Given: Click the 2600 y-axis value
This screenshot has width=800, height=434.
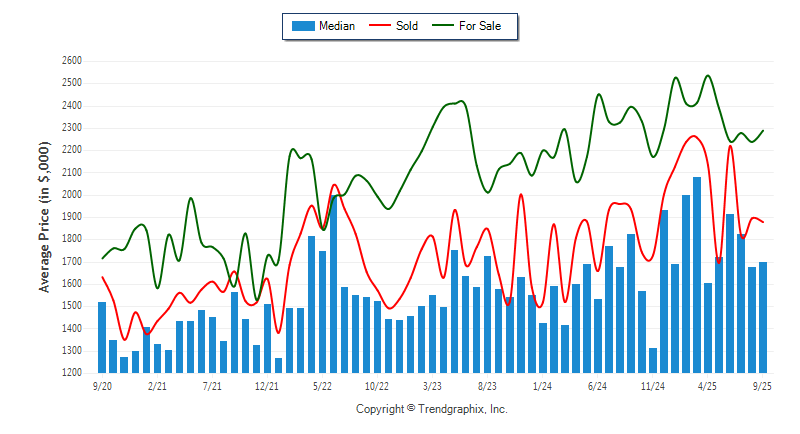Looking at the screenshot, I should coord(70,61).
